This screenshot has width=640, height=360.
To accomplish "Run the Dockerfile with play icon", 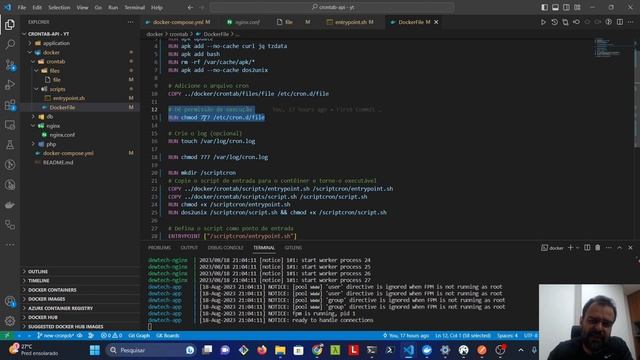I will coord(543,22).
